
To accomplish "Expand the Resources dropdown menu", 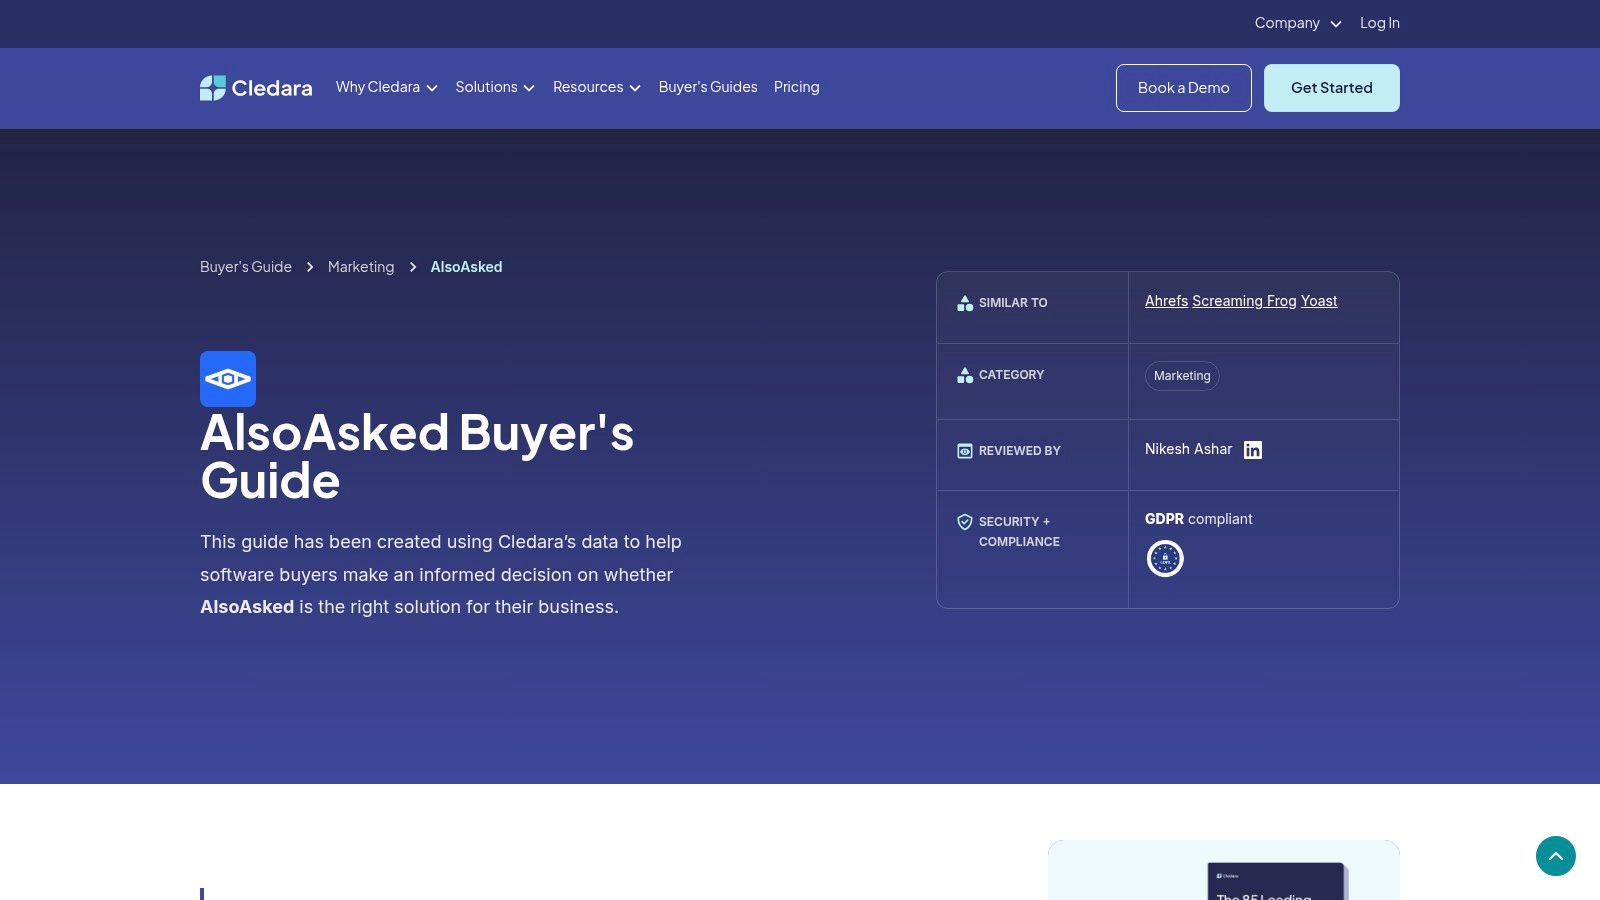I will pos(597,87).
